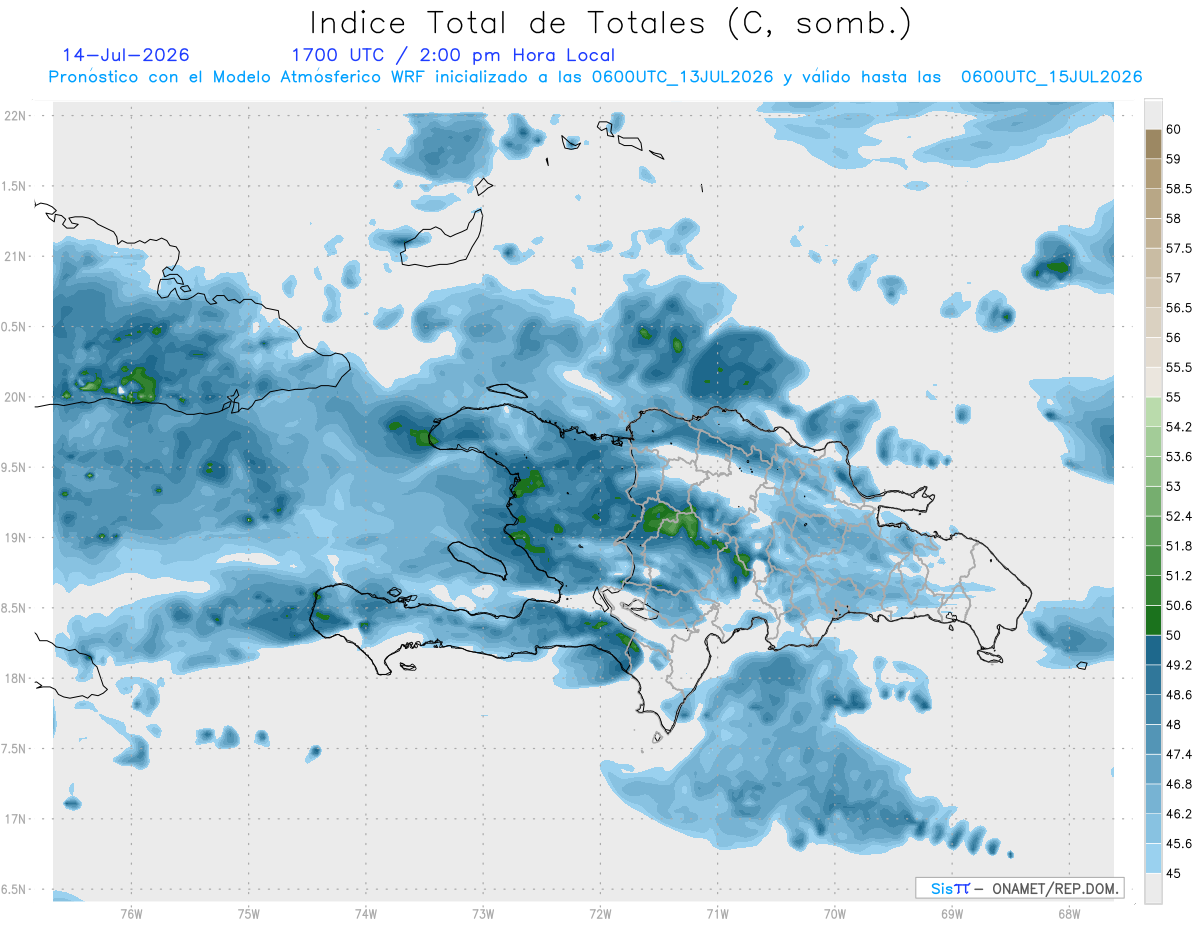This screenshot has height=927, width=1200.
Task: Select the "51.8" color scale value
Action: [1179, 546]
